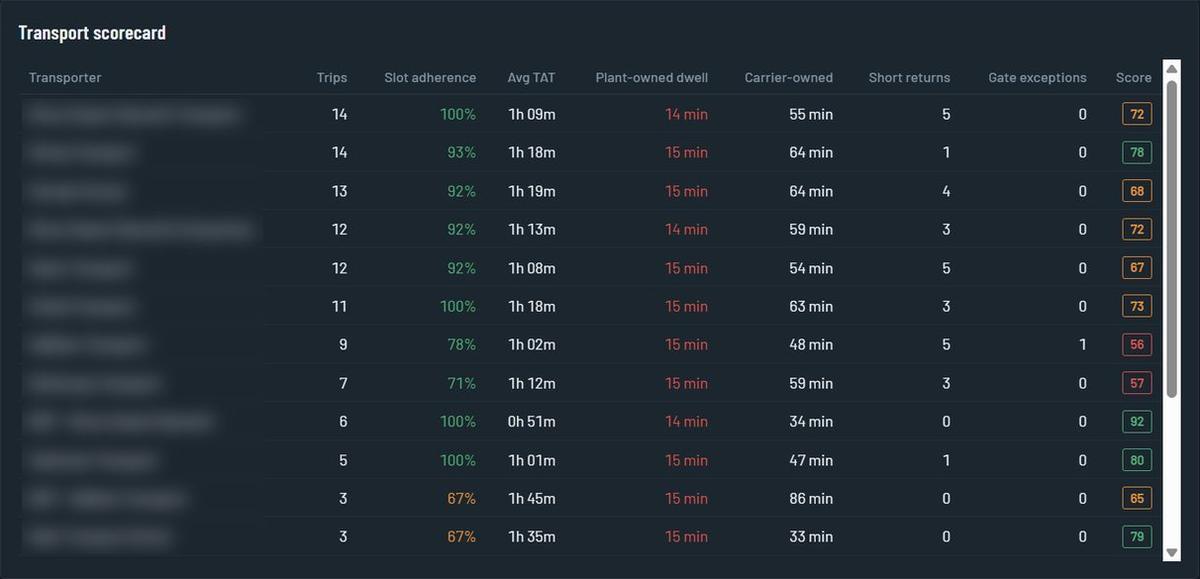Viewport: 1200px width, 579px height.
Task: Select Short returns value 4
Action: tap(946, 191)
